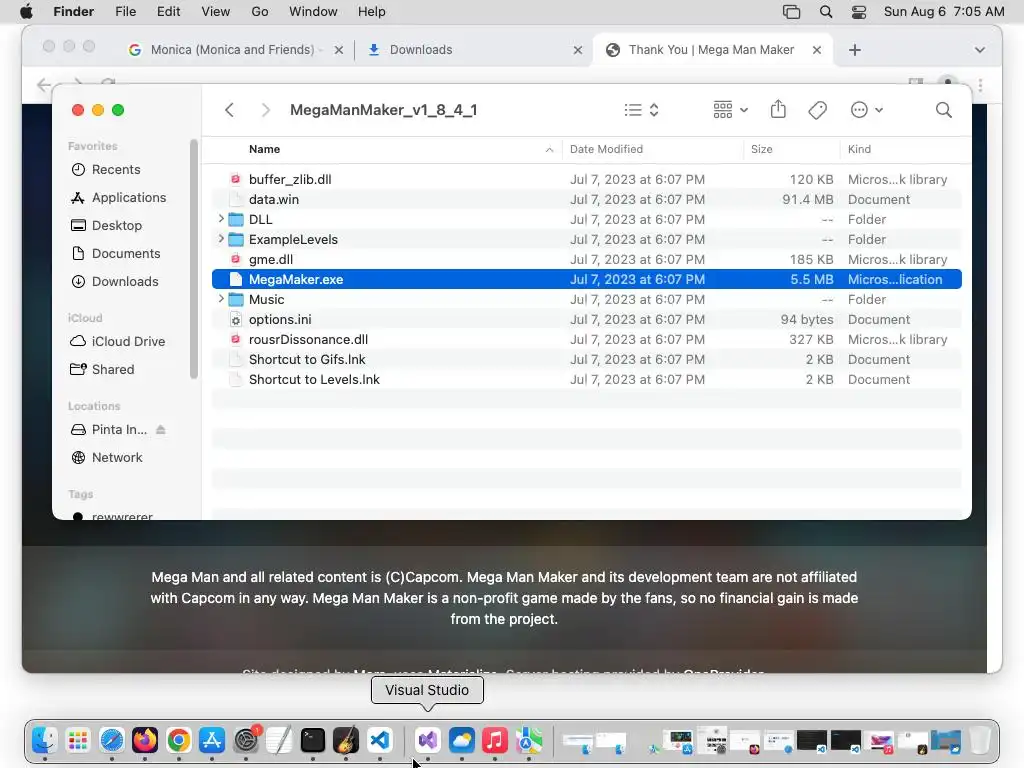Image resolution: width=1024 pixels, height=768 pixels.
Task: Eject the Pinta In... volume
Action: click(161, 430)
